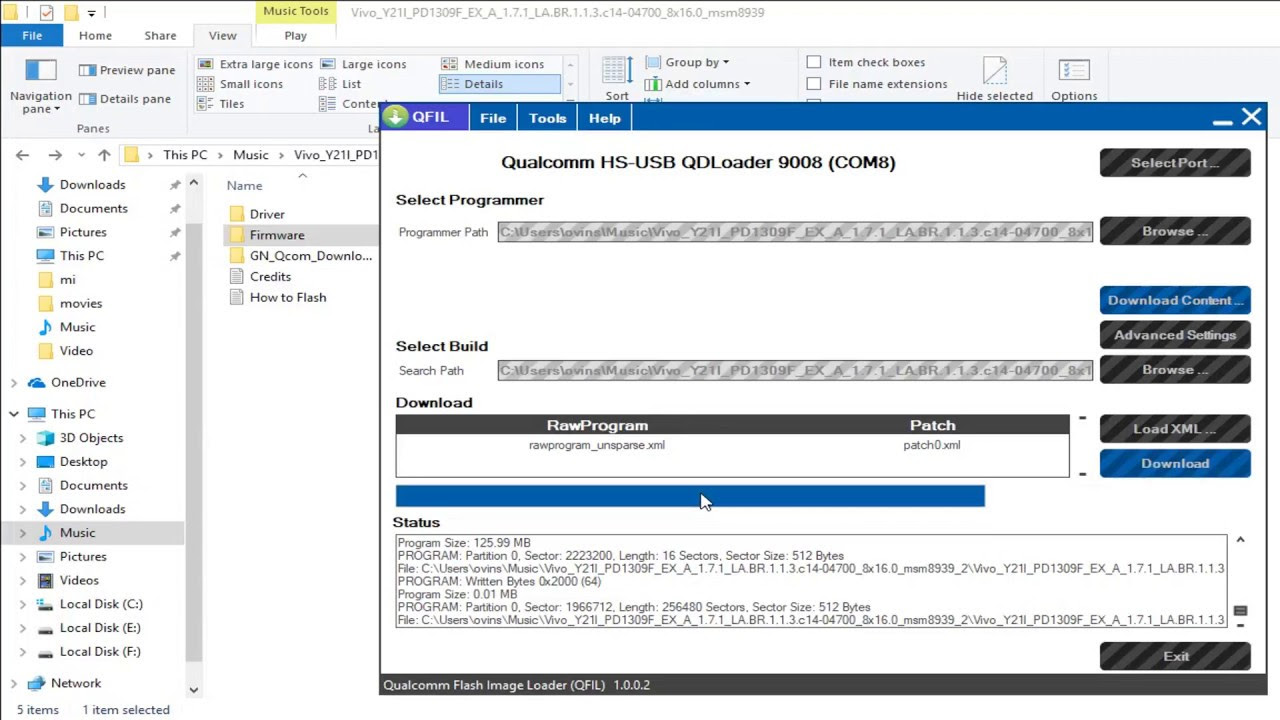Click Music in the address breadcrumb

pyautogui.click(x=251, y=155)
